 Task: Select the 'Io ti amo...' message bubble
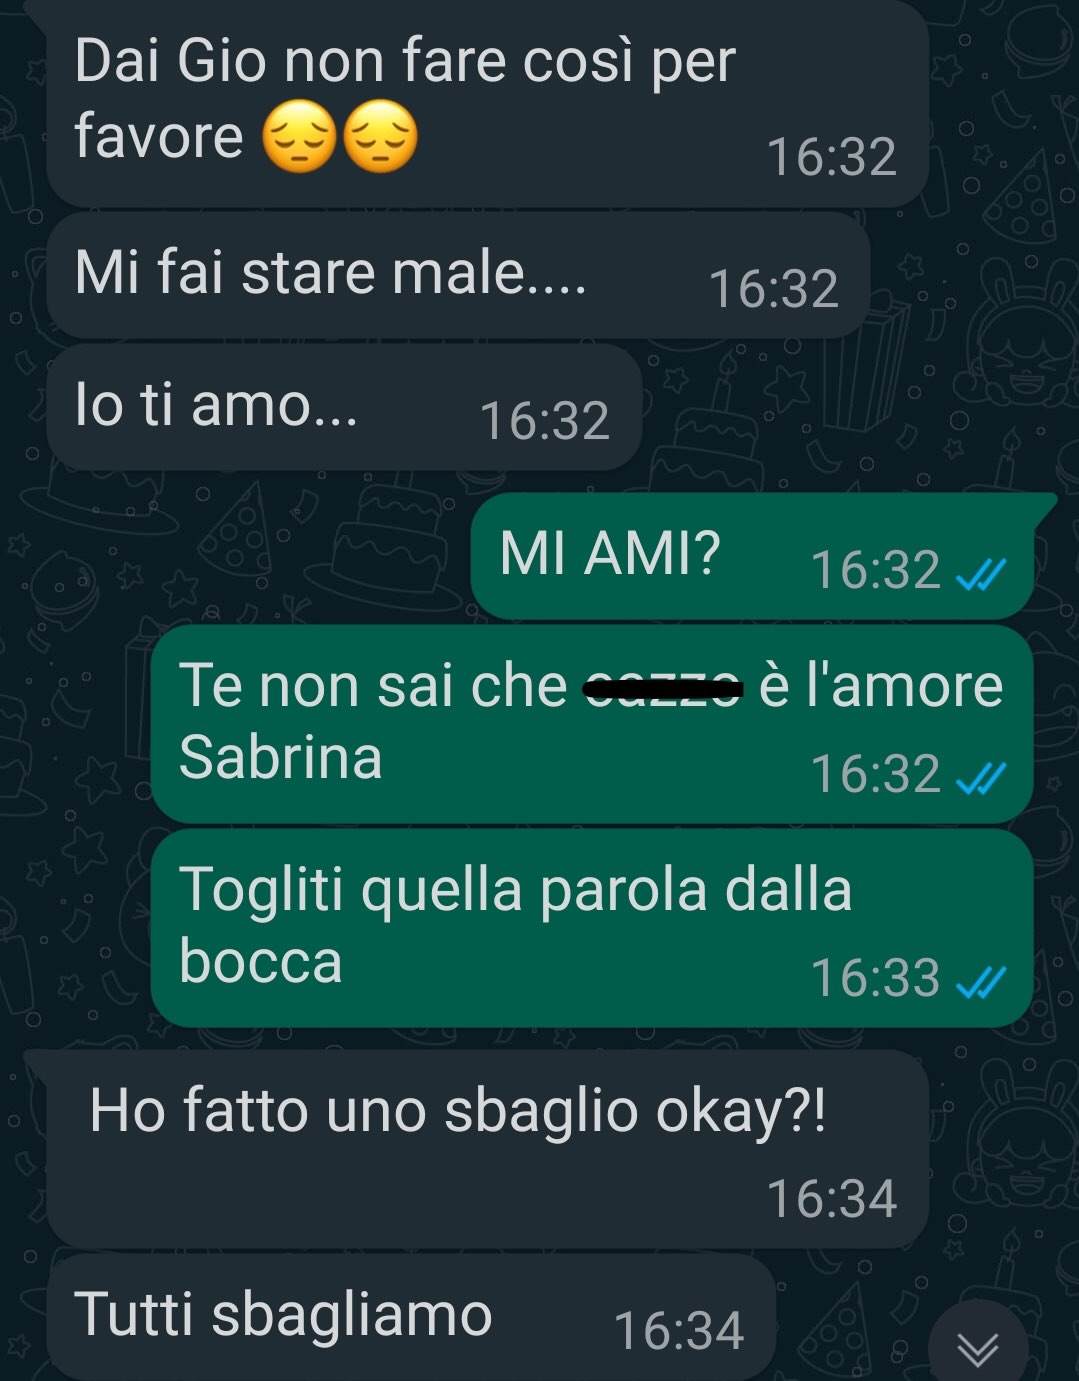tap(344, 407)
